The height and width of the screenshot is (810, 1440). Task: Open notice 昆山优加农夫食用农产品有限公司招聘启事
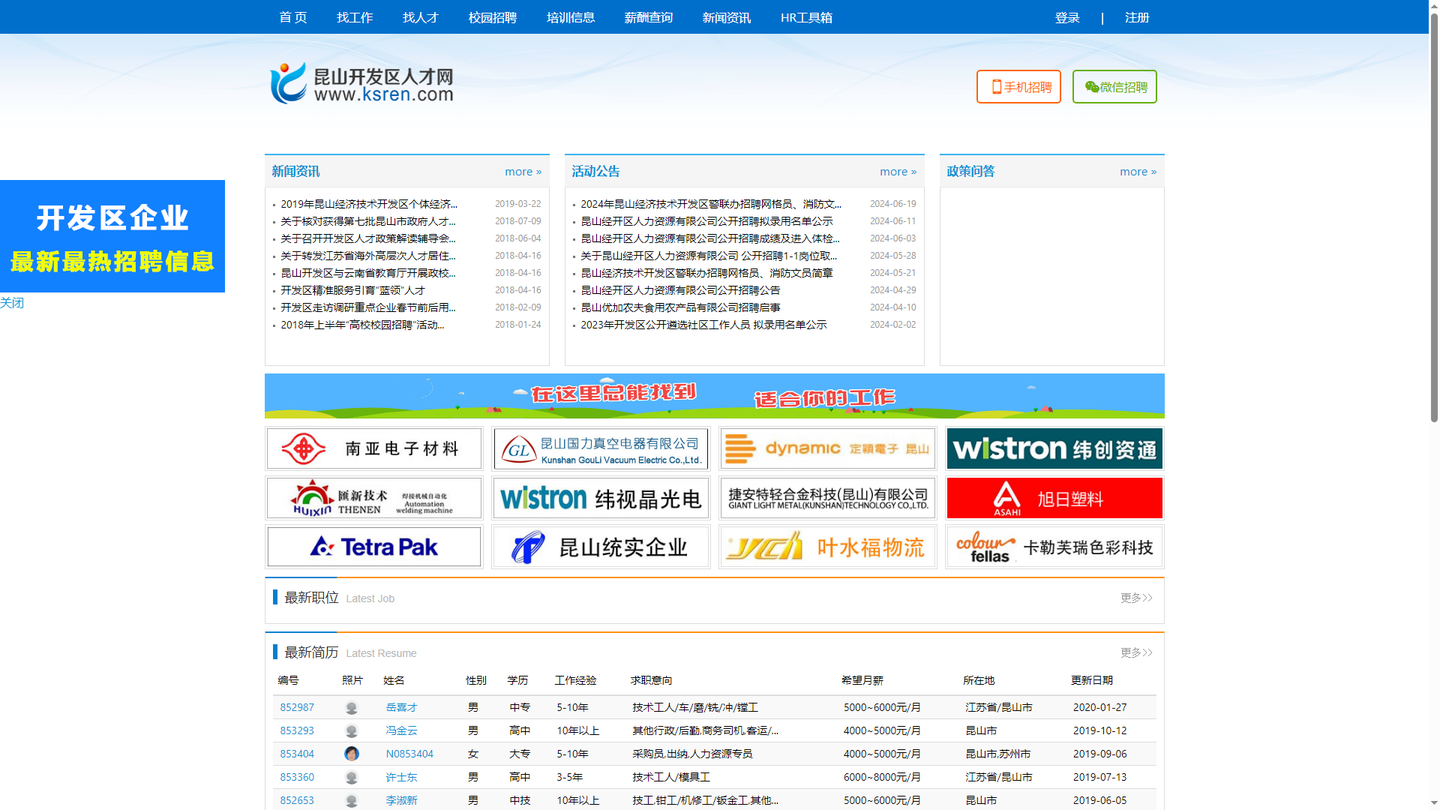pyautogui.click(x=680, y=308)
